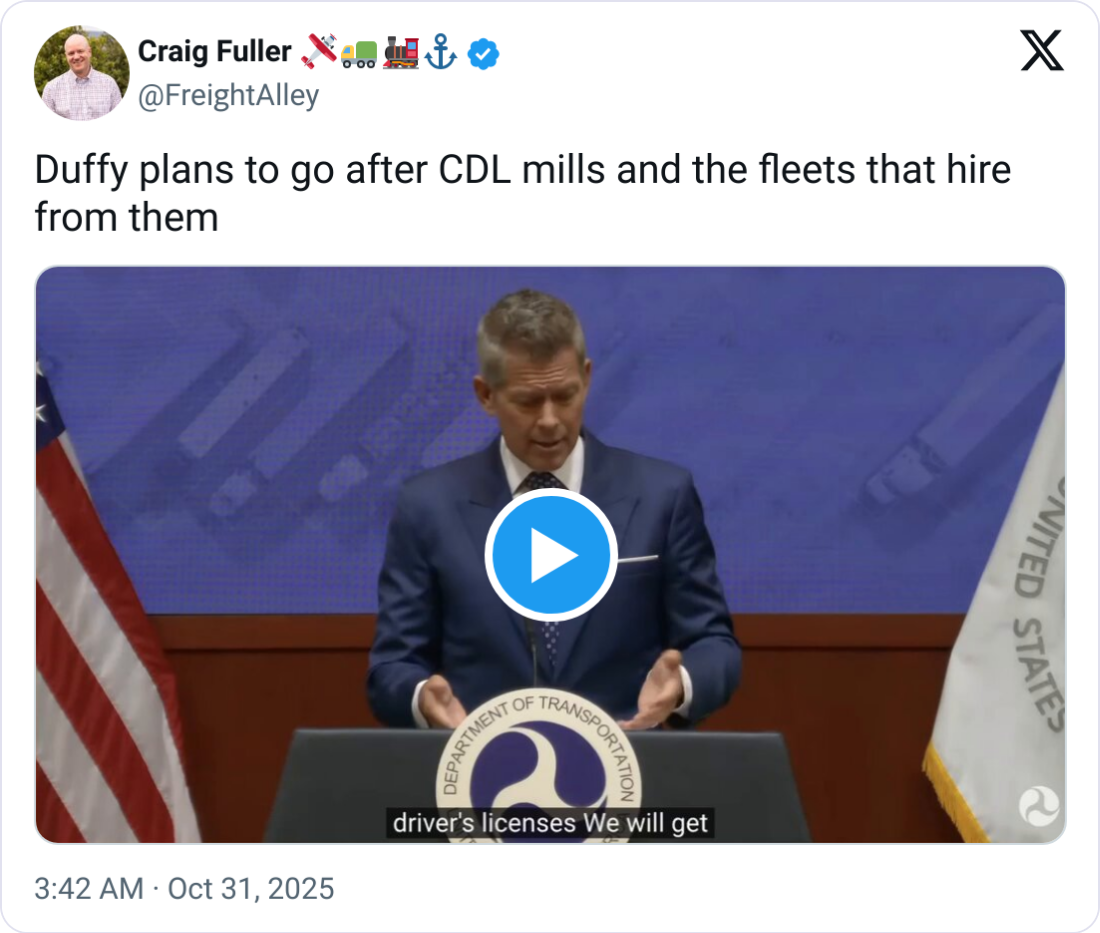Viewport: 1100px width, 933px height.
Task: Click the locomotive emoji beside the name
Action: (x=400, y=52)
